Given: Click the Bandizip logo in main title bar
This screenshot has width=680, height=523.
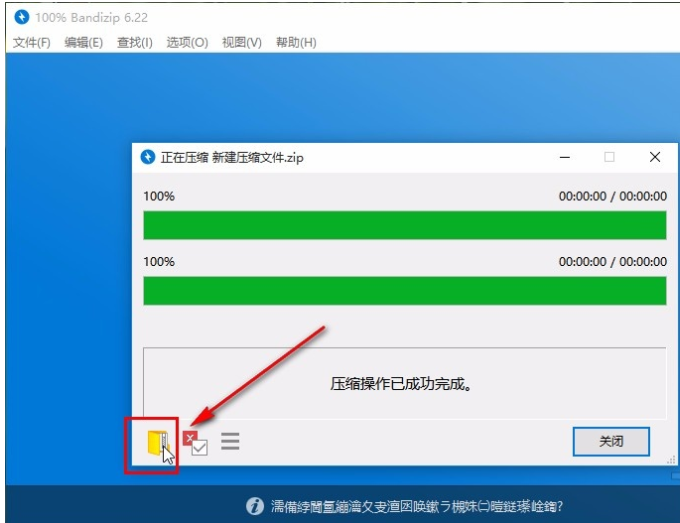Looking at the screenshot, I should tap(22, 17).
